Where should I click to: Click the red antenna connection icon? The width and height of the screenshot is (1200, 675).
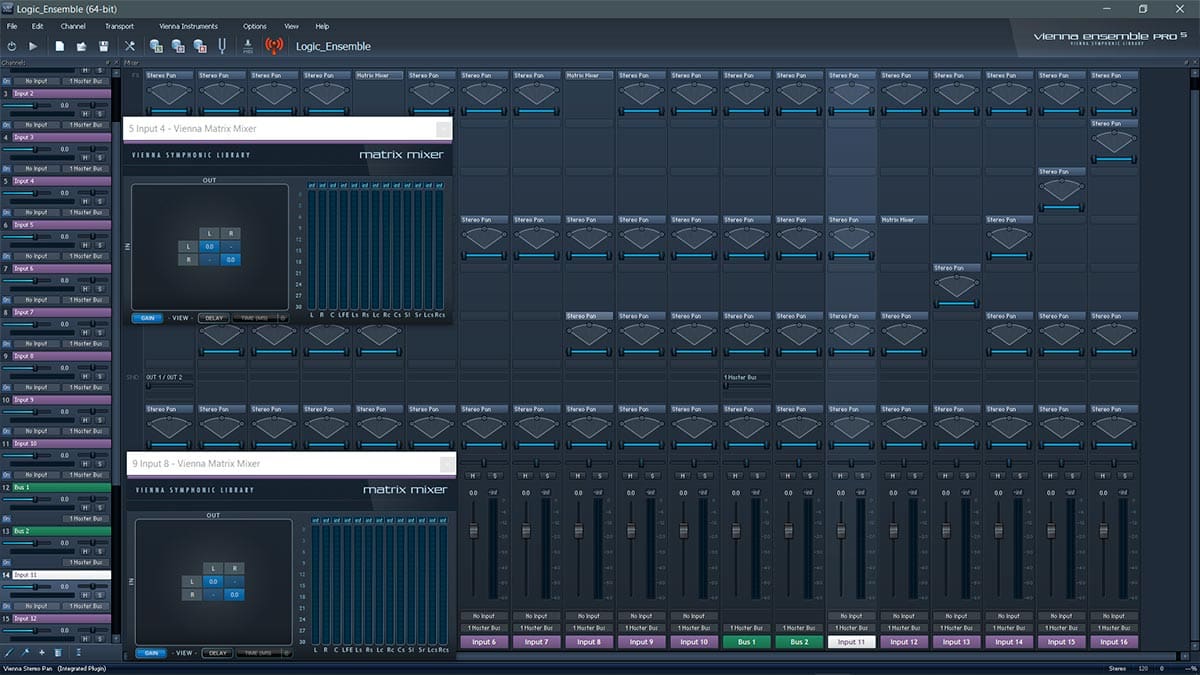point(273,46)
